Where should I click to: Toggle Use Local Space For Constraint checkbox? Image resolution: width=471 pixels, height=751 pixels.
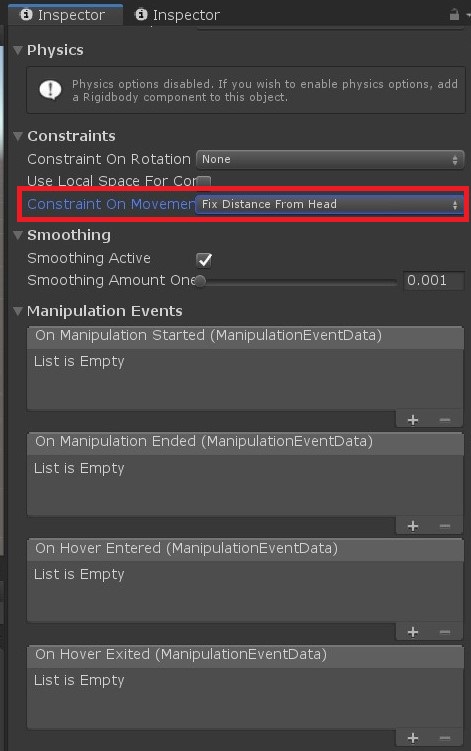204,182
